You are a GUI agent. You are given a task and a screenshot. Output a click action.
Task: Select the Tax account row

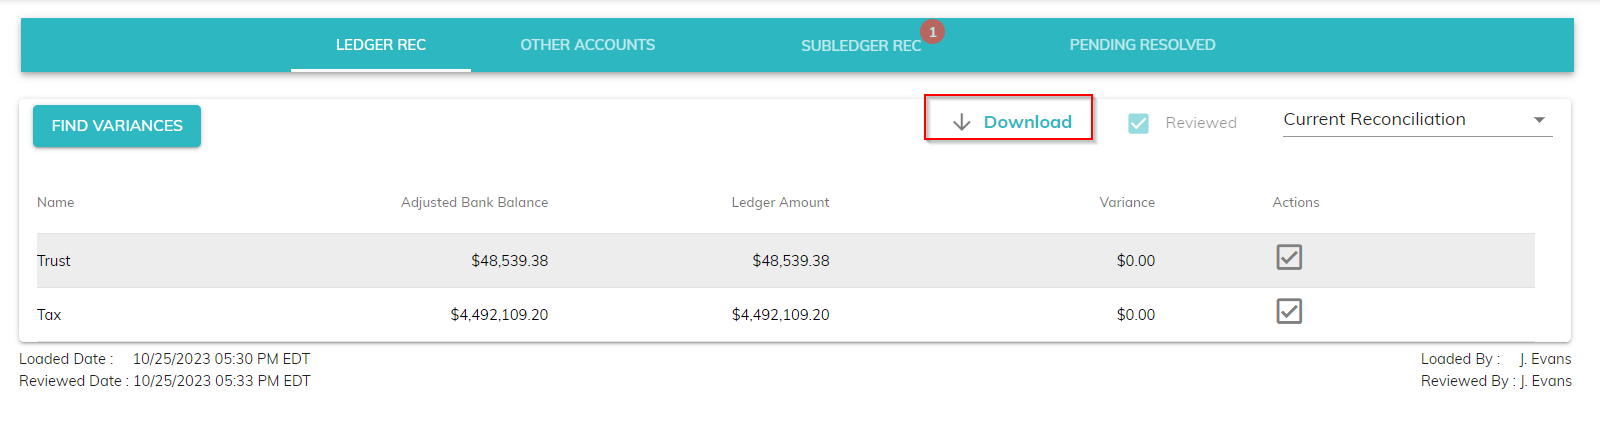(49, 315)
